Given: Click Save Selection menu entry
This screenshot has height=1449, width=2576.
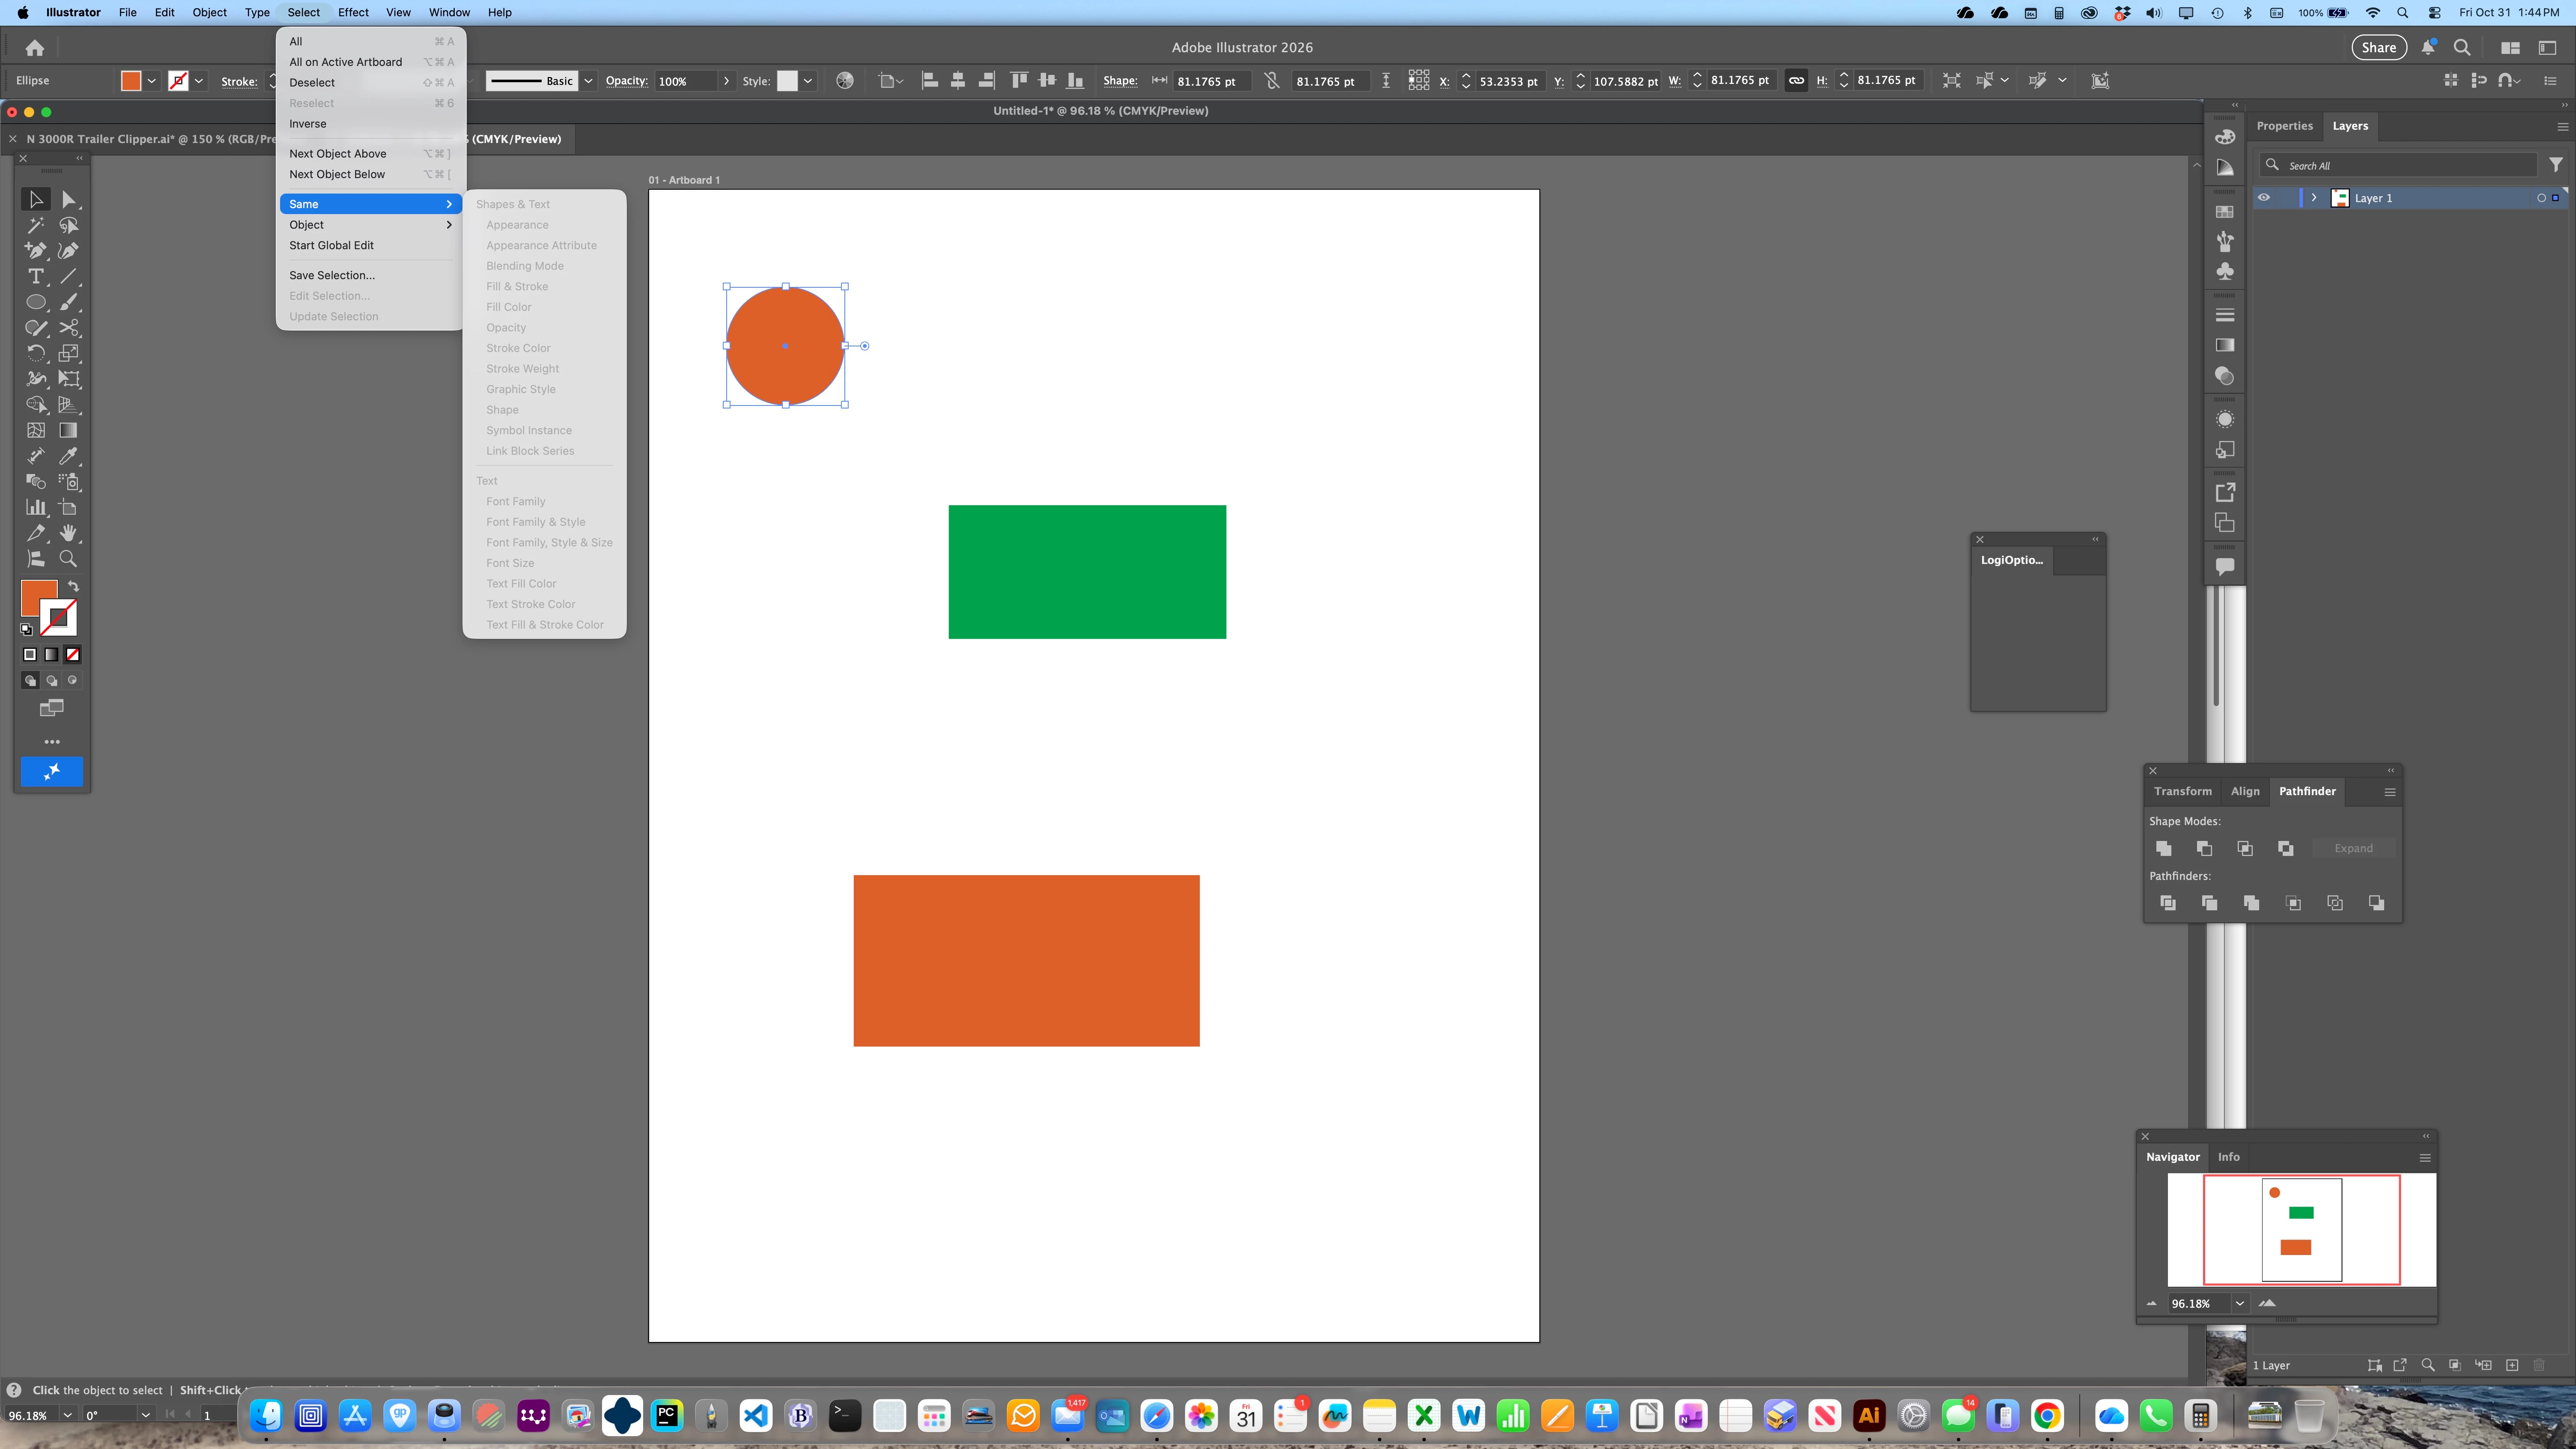Looking at the screenshot, I should coord(332,275).
